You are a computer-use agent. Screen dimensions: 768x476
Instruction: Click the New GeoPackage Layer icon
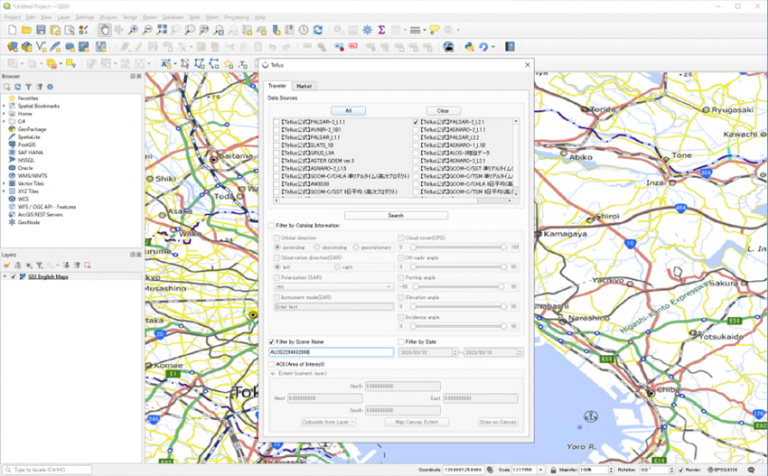coord(26,47)
